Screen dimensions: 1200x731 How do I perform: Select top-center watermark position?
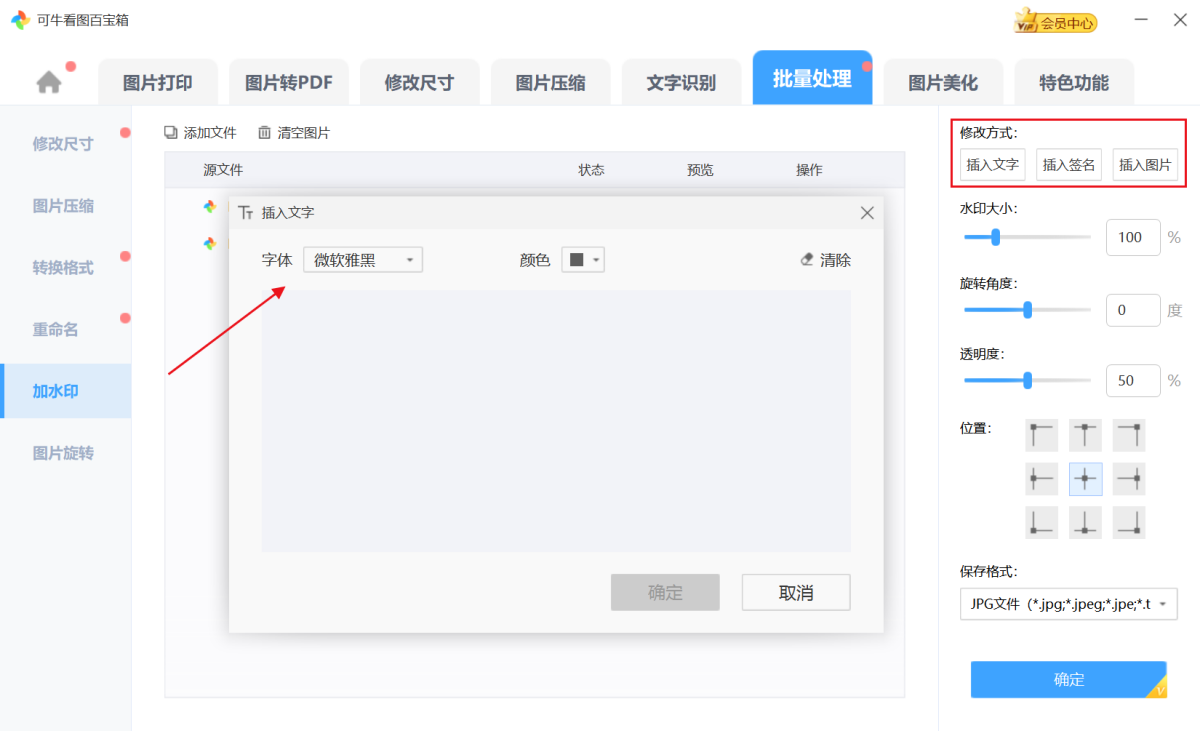click(x=1085, y=435)
